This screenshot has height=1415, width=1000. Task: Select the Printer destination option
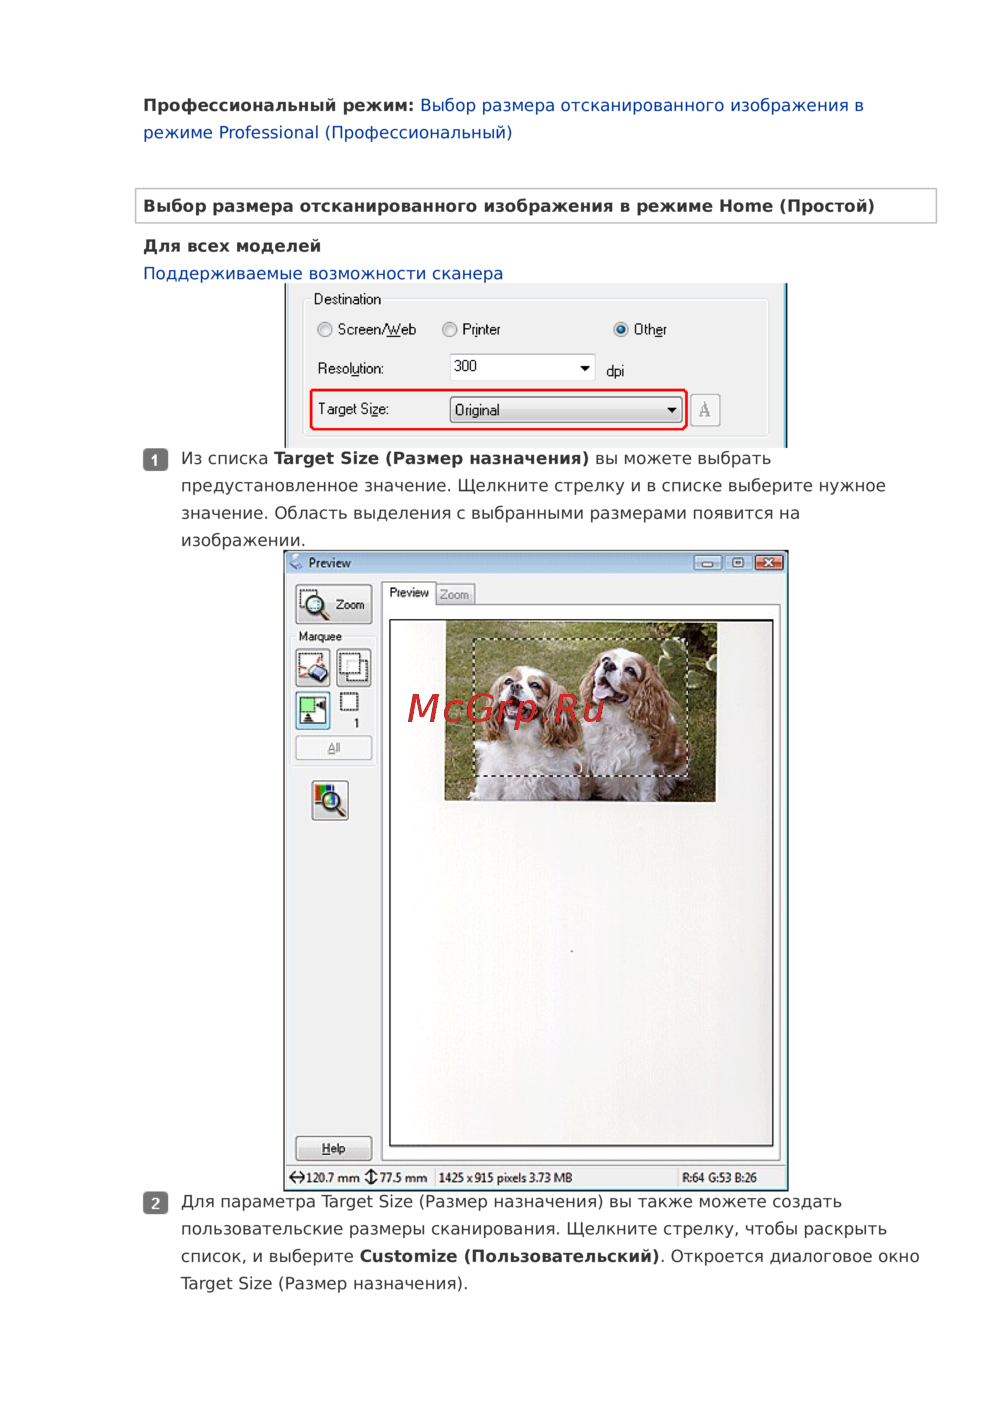[450, 330]
